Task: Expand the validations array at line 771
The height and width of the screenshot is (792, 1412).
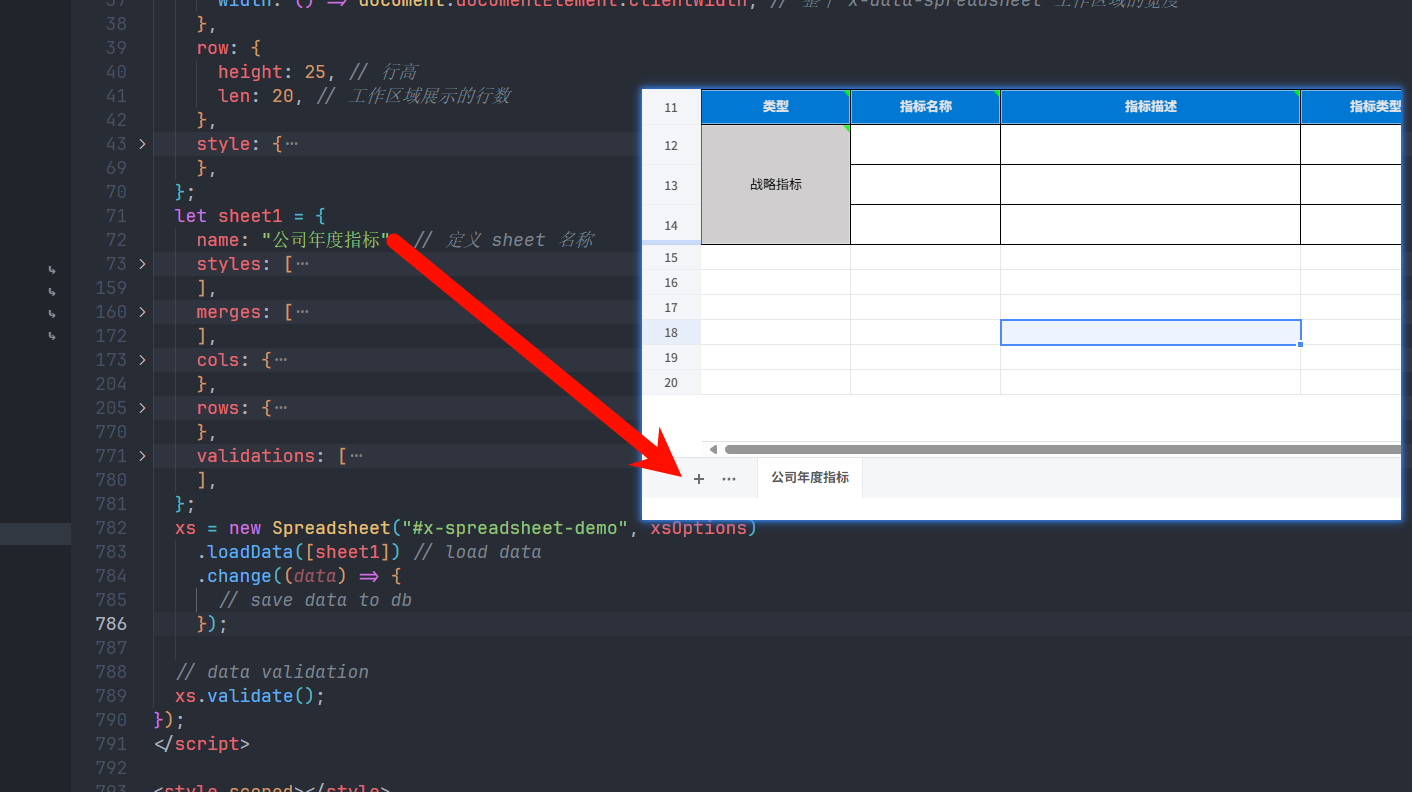Action: (142, 455)
